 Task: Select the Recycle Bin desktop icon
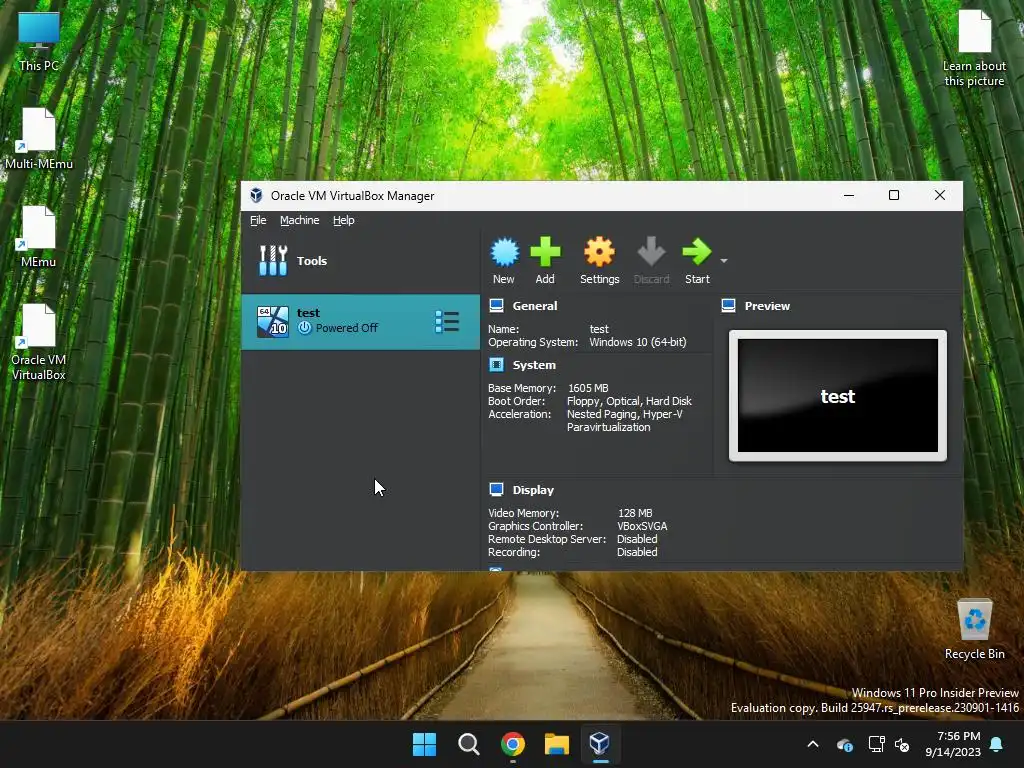tap(974, 629)
